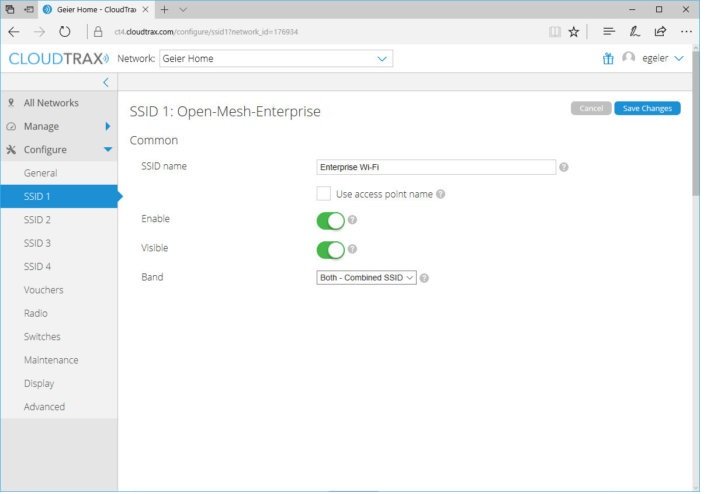
Task: Click the help icon next to Band dropdown
Action: (x=424, y=278)
